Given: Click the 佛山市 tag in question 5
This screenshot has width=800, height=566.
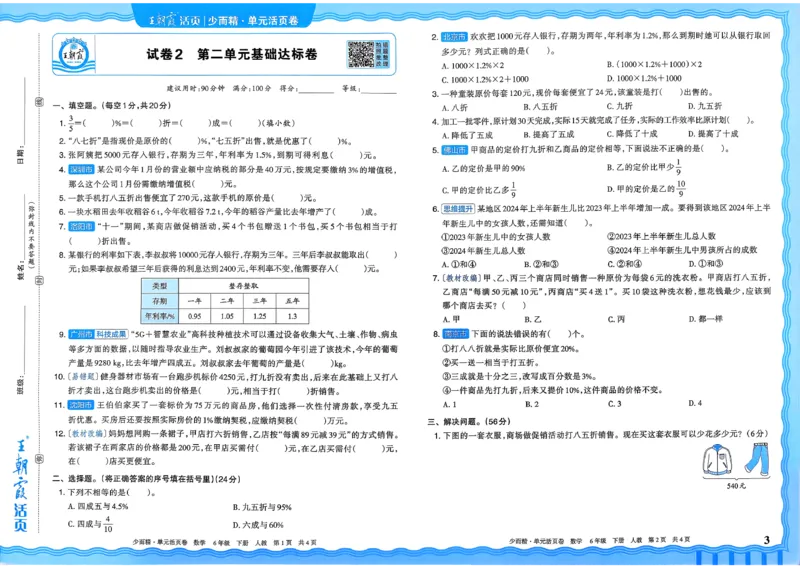Looking at the screenshot, I should pos(454,150).
